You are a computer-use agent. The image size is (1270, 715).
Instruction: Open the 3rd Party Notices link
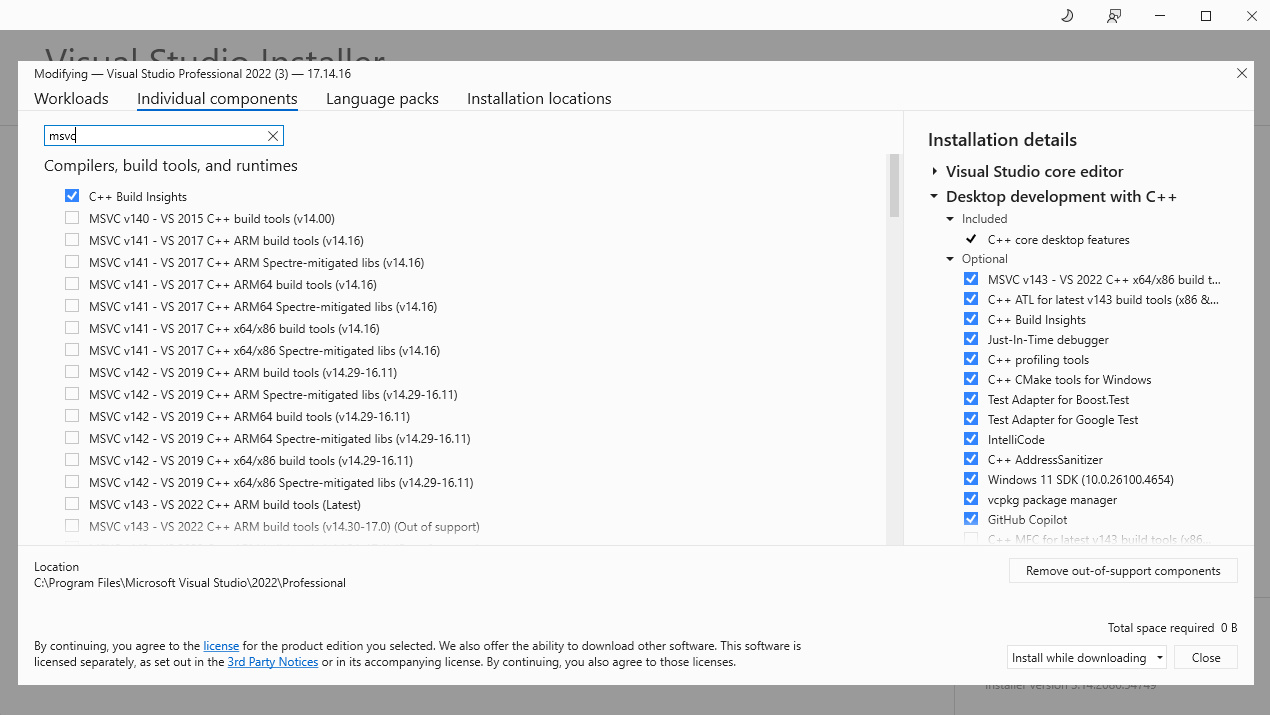pos(272,662)
